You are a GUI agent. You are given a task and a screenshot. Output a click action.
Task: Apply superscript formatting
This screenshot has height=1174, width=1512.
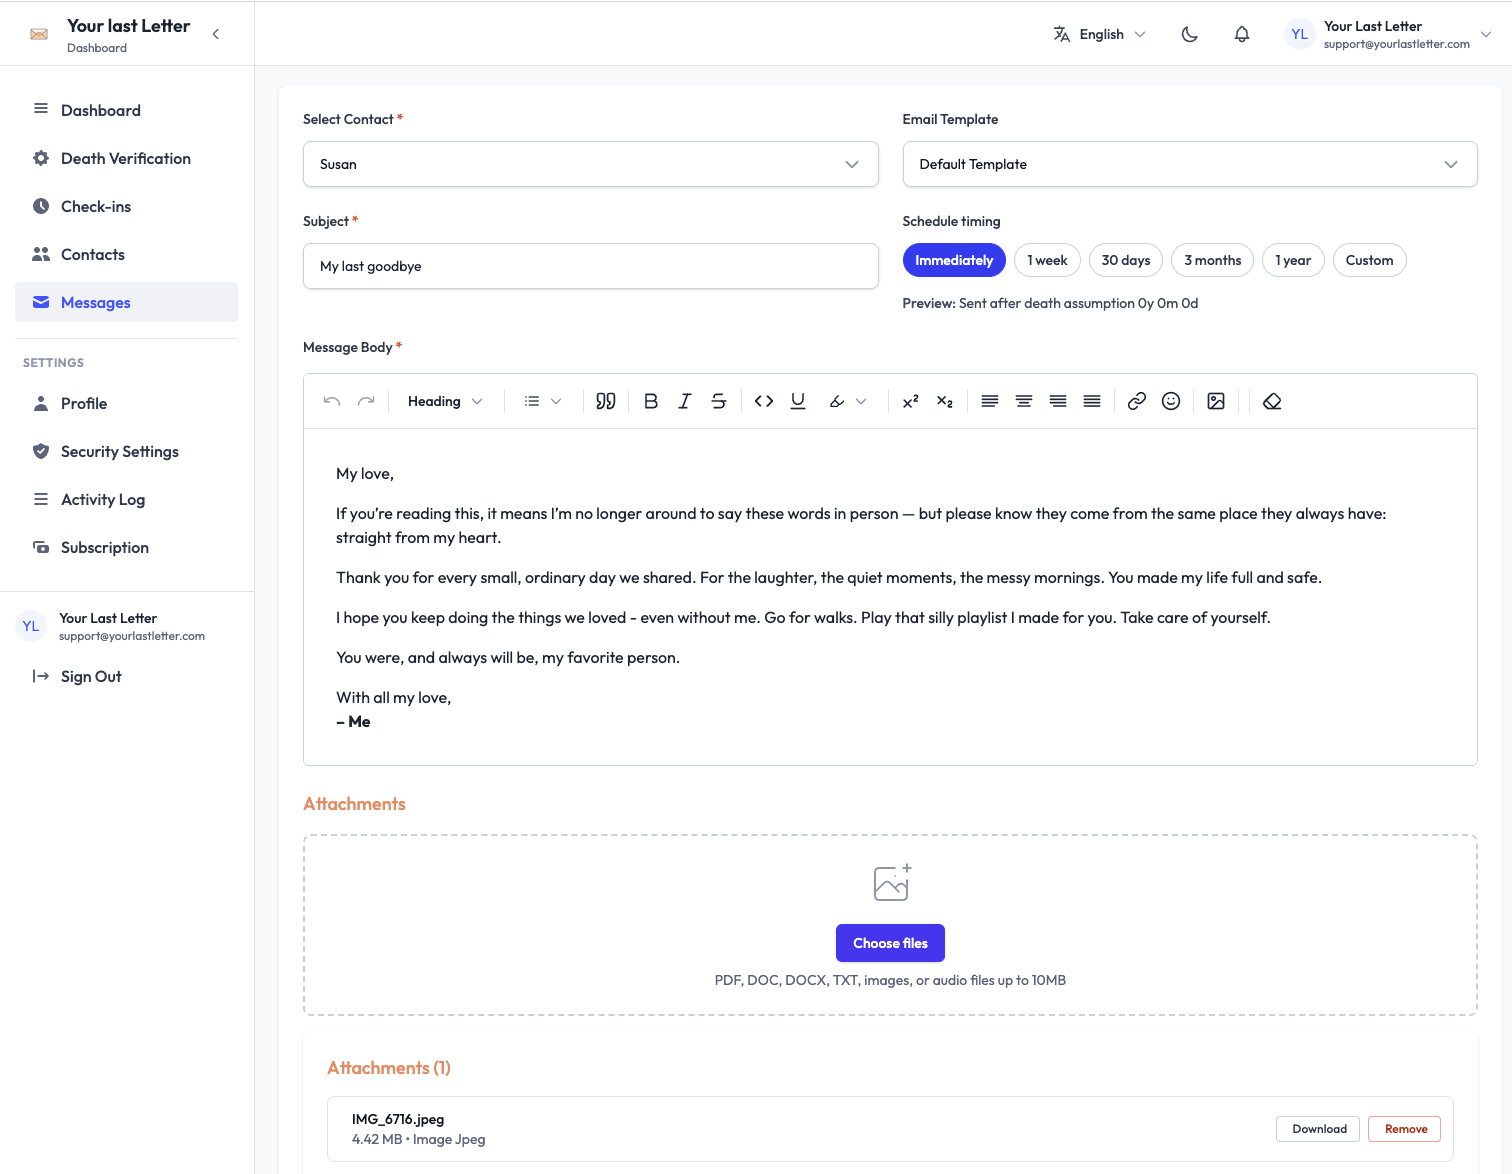tap(910, 401)
